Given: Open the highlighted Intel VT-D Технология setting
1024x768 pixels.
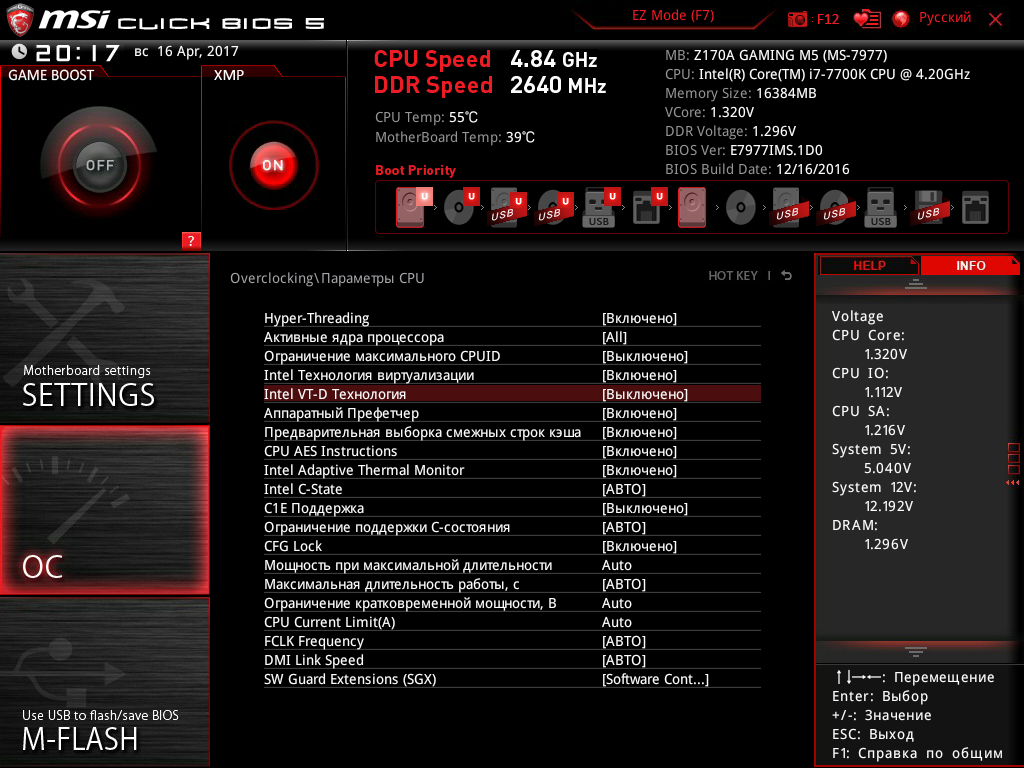Looking at the screenshot, I should tap(512, 394).
